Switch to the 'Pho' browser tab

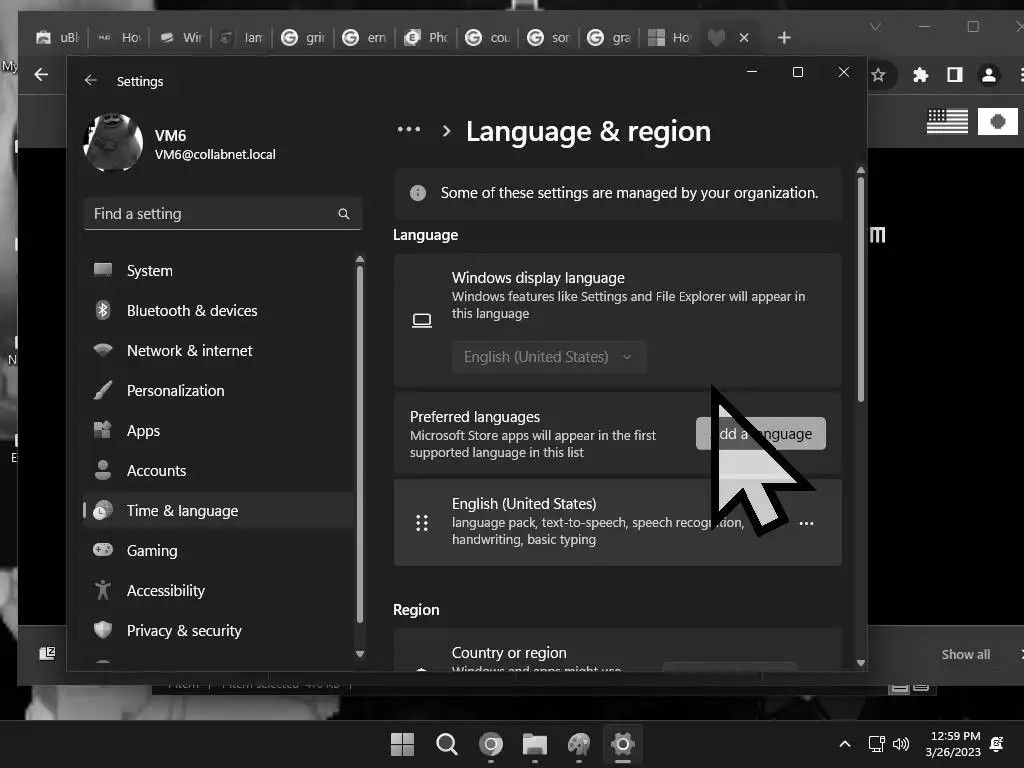click(426, 38)
